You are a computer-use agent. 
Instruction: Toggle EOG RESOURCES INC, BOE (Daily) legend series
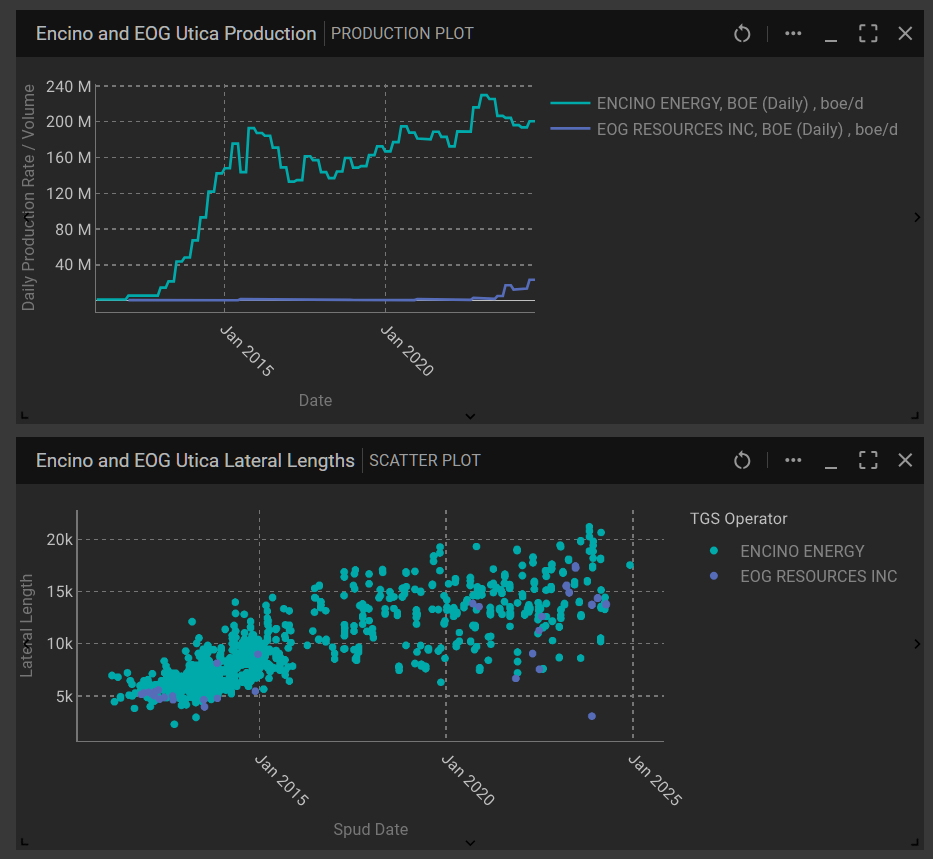pos(724,129)
